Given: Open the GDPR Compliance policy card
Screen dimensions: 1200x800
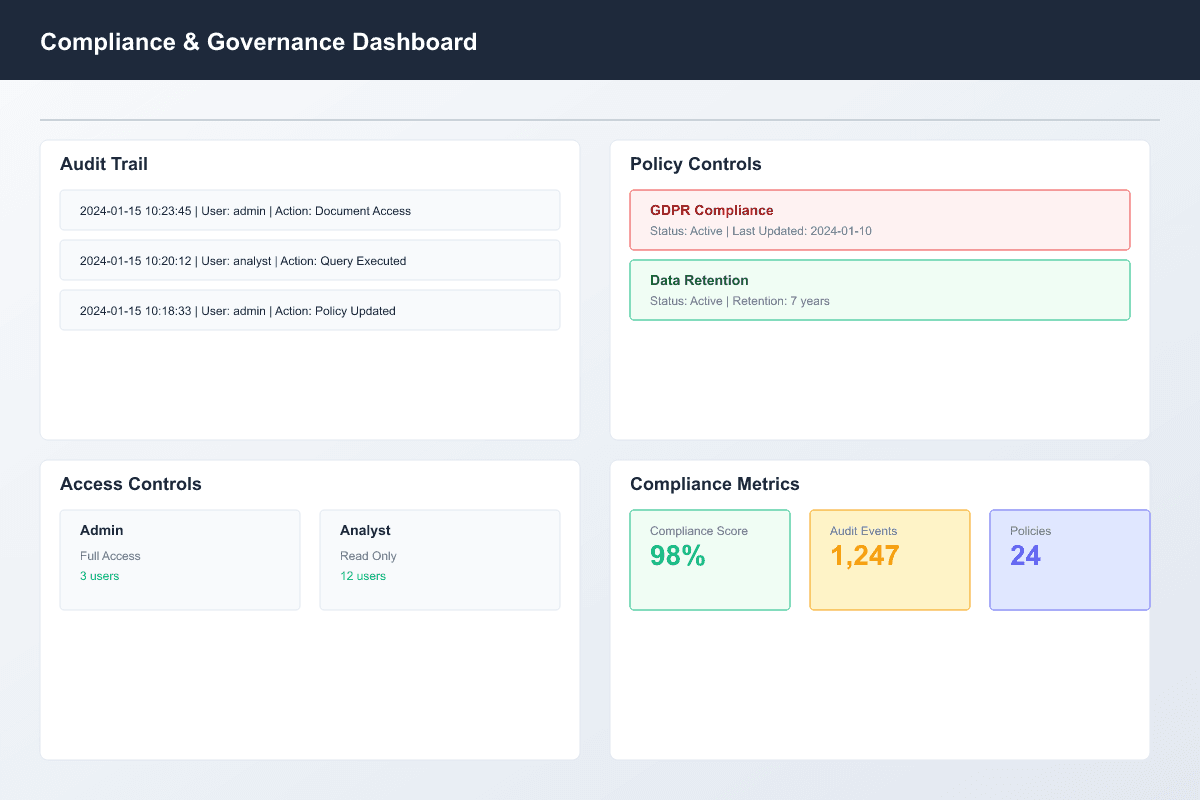Looking at the screenshot, I should pyautogui.click(x=880, y=219).
